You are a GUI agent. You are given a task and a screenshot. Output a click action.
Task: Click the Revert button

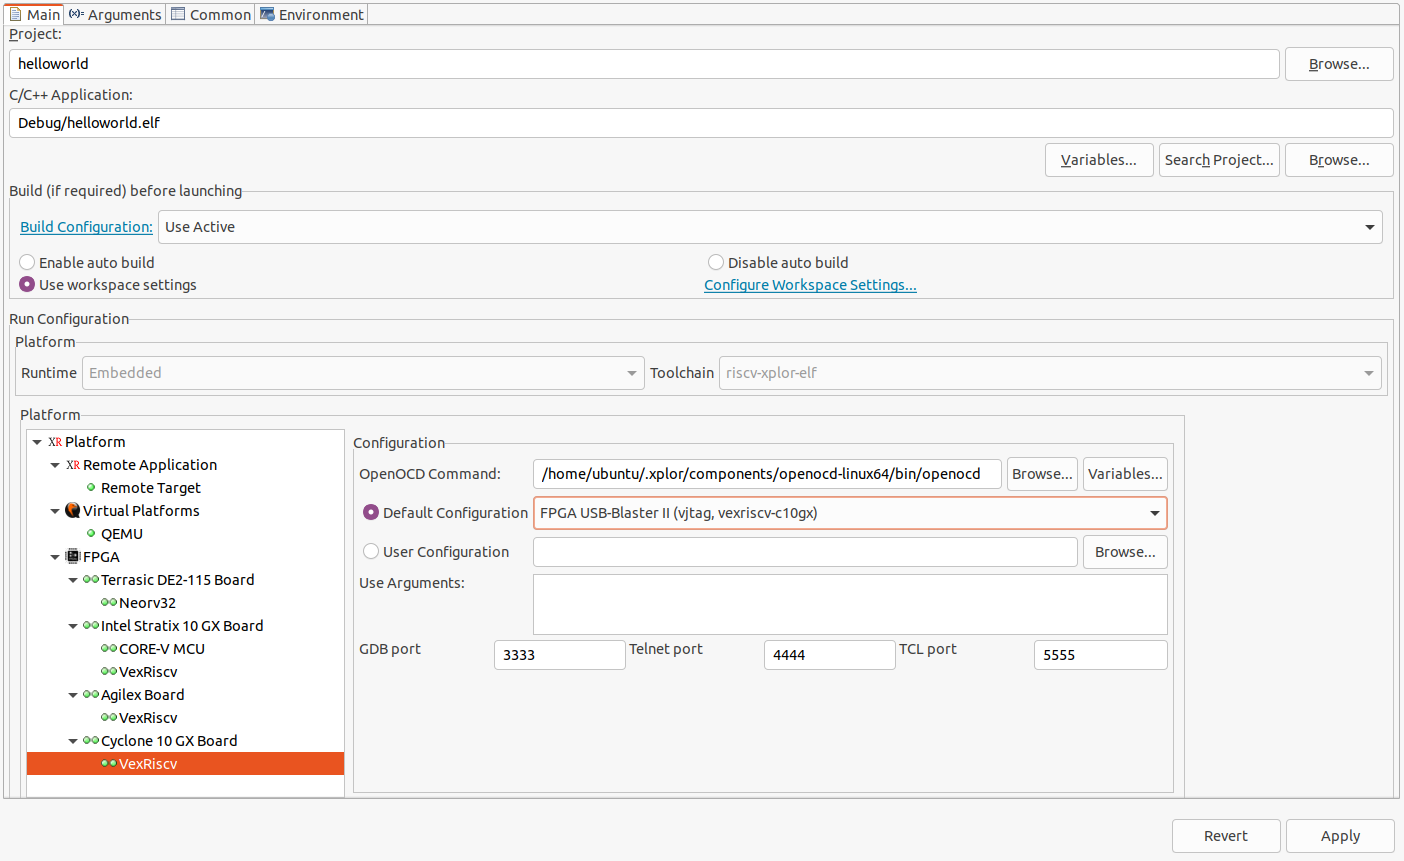pyautogui.click(x=1226, y=836)
